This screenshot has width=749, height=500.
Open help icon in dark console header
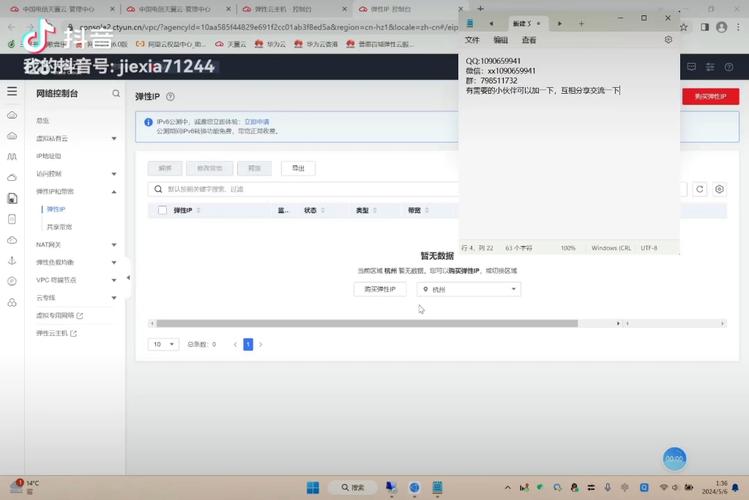(x=729, y=67)
